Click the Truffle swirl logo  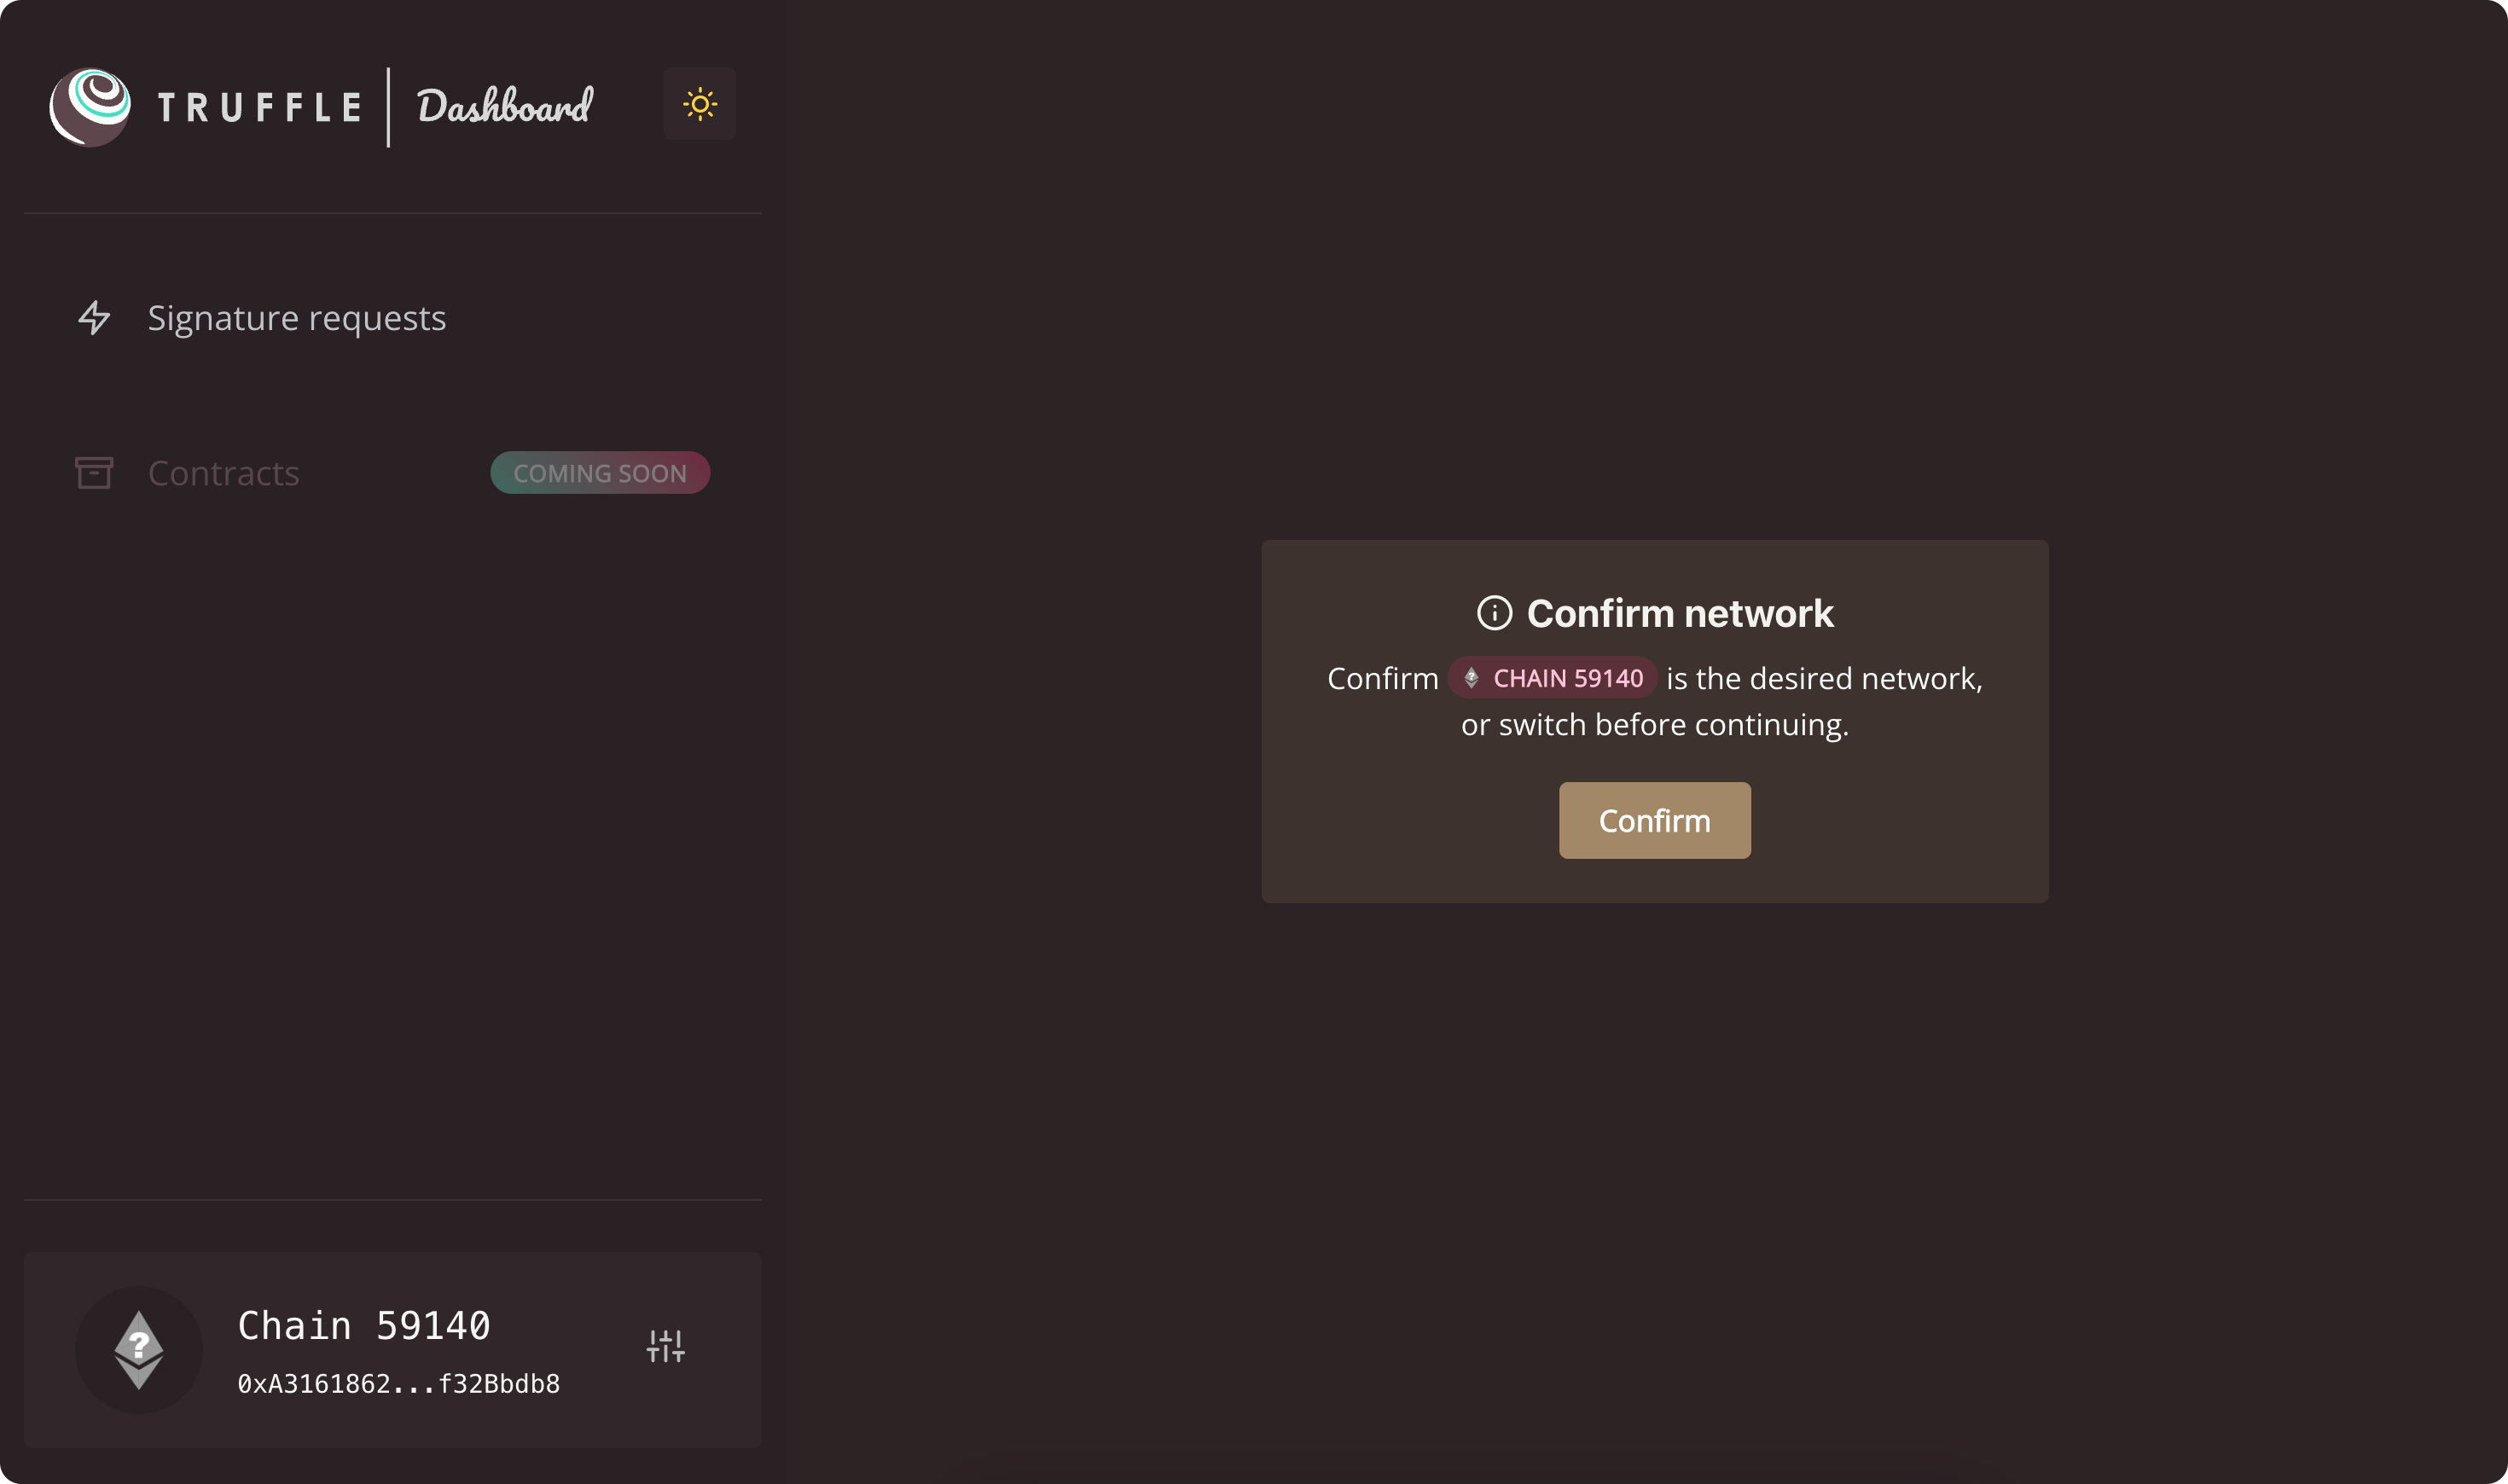click(x=90, y=107)
